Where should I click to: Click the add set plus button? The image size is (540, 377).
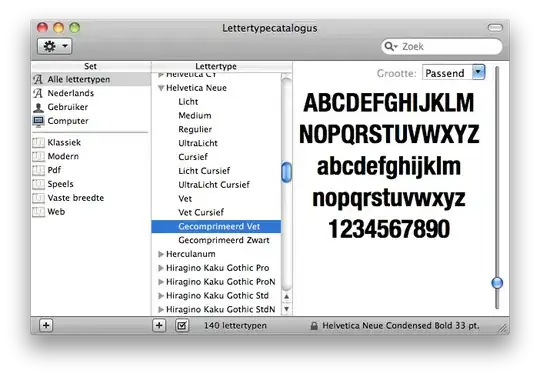click(x=46, y=325)
